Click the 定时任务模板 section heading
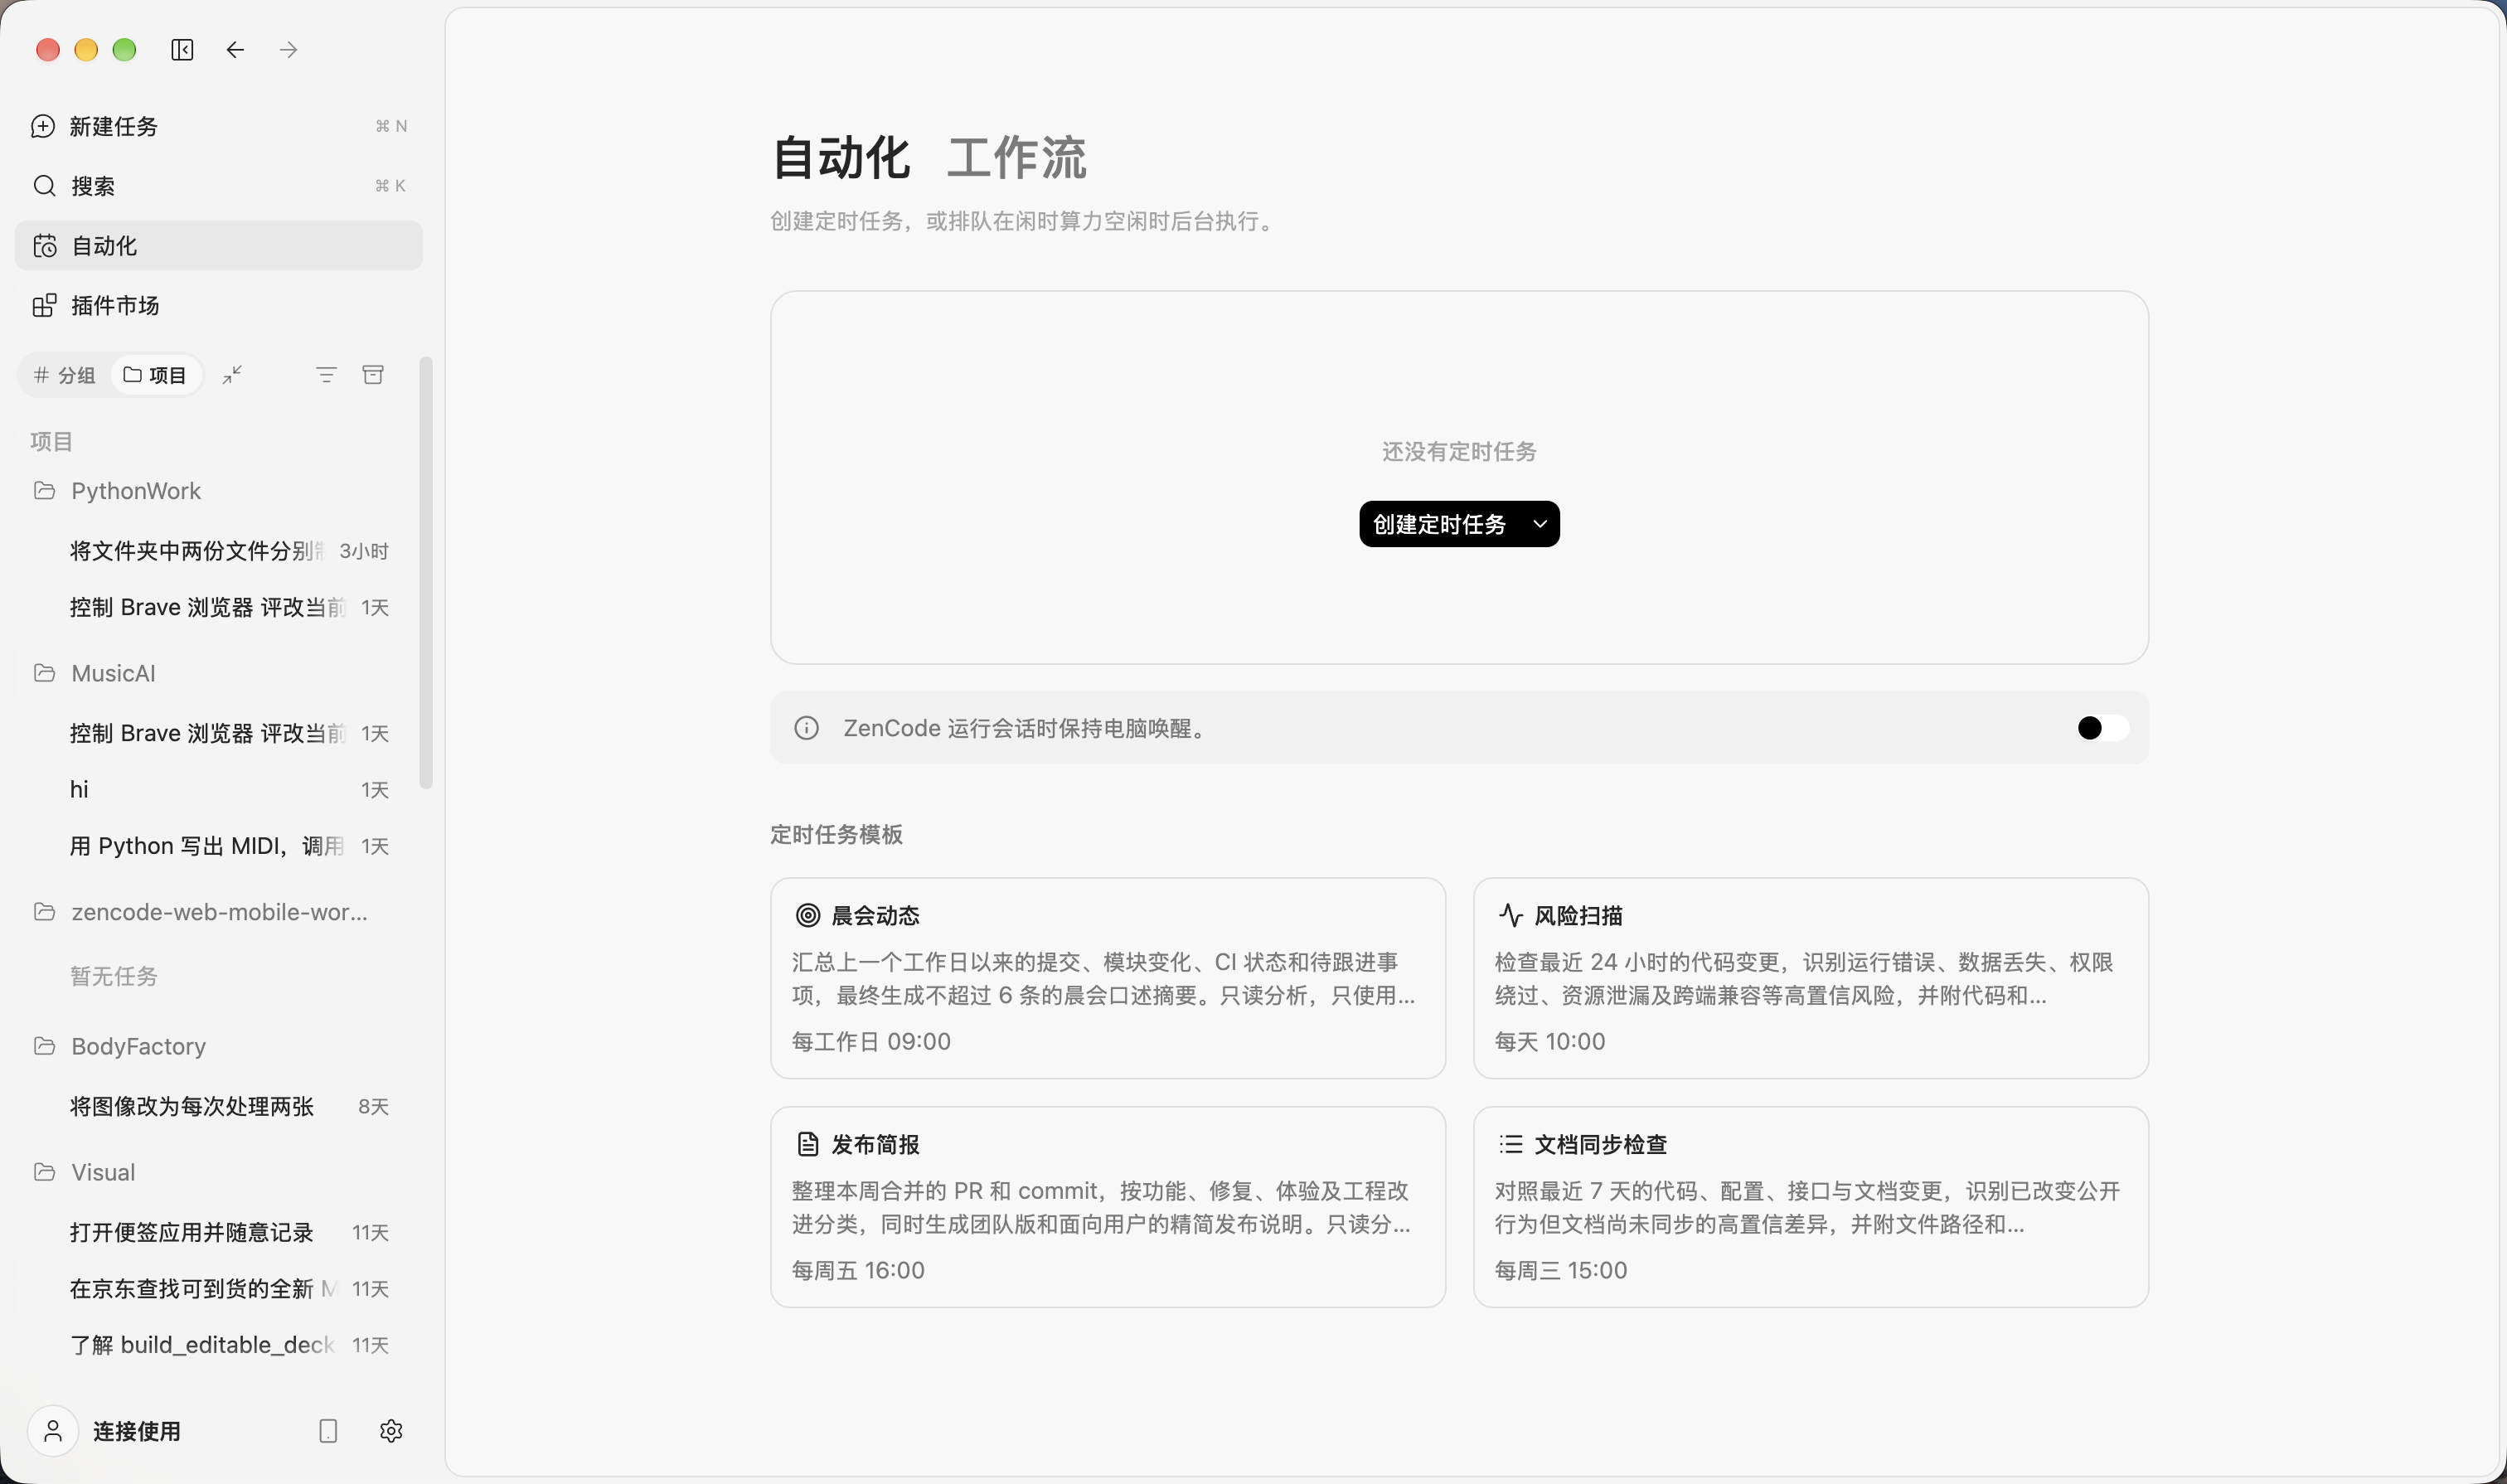The width and height of the screenshot is (2507, 1484). [x=836, y=834]
